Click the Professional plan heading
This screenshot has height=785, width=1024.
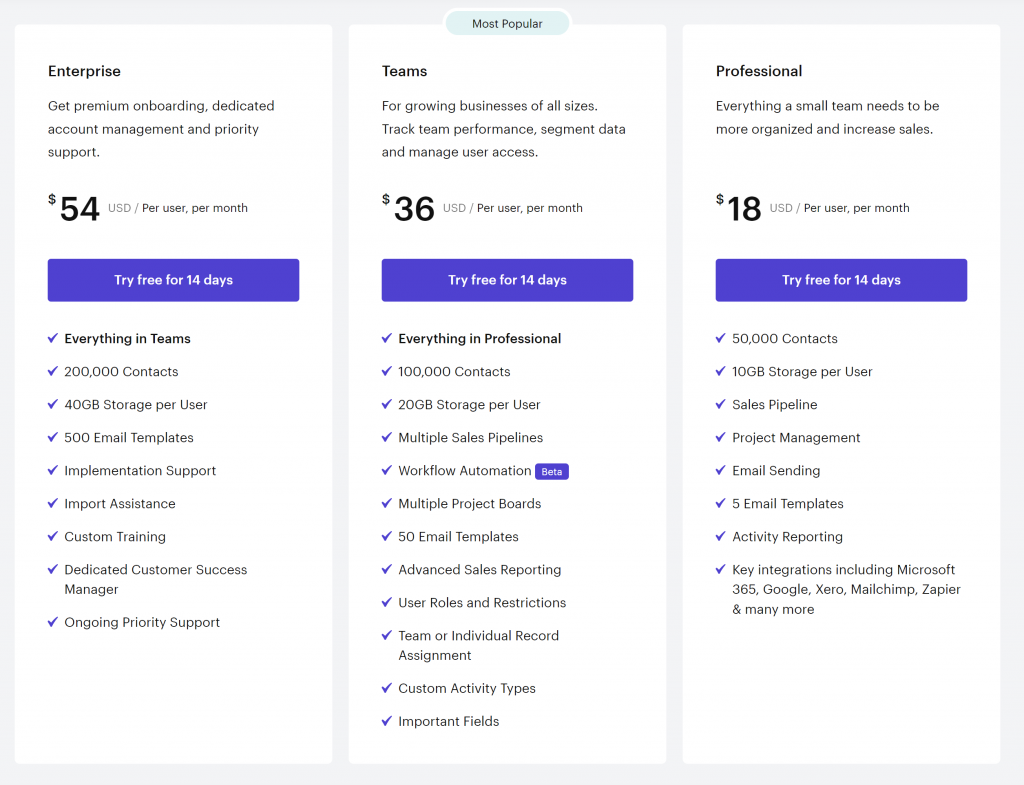[x=759, y=71]
